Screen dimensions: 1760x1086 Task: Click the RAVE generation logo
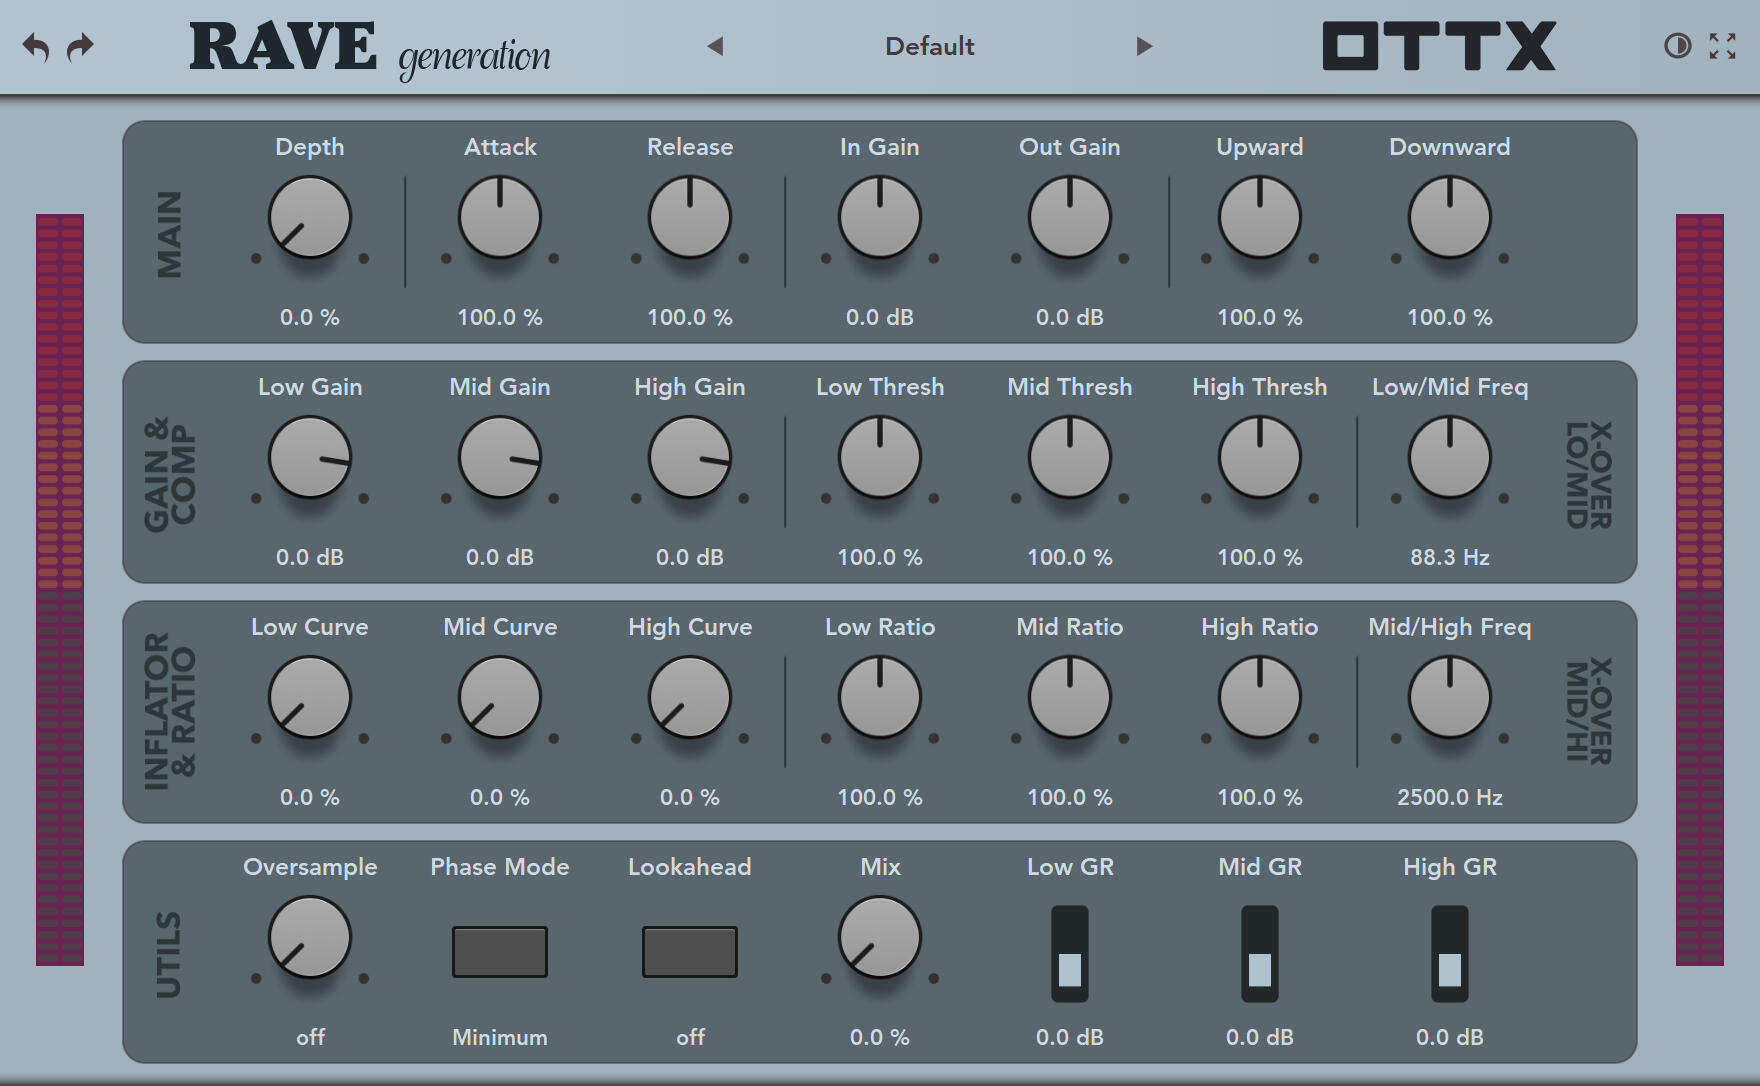tap(370, 48)
